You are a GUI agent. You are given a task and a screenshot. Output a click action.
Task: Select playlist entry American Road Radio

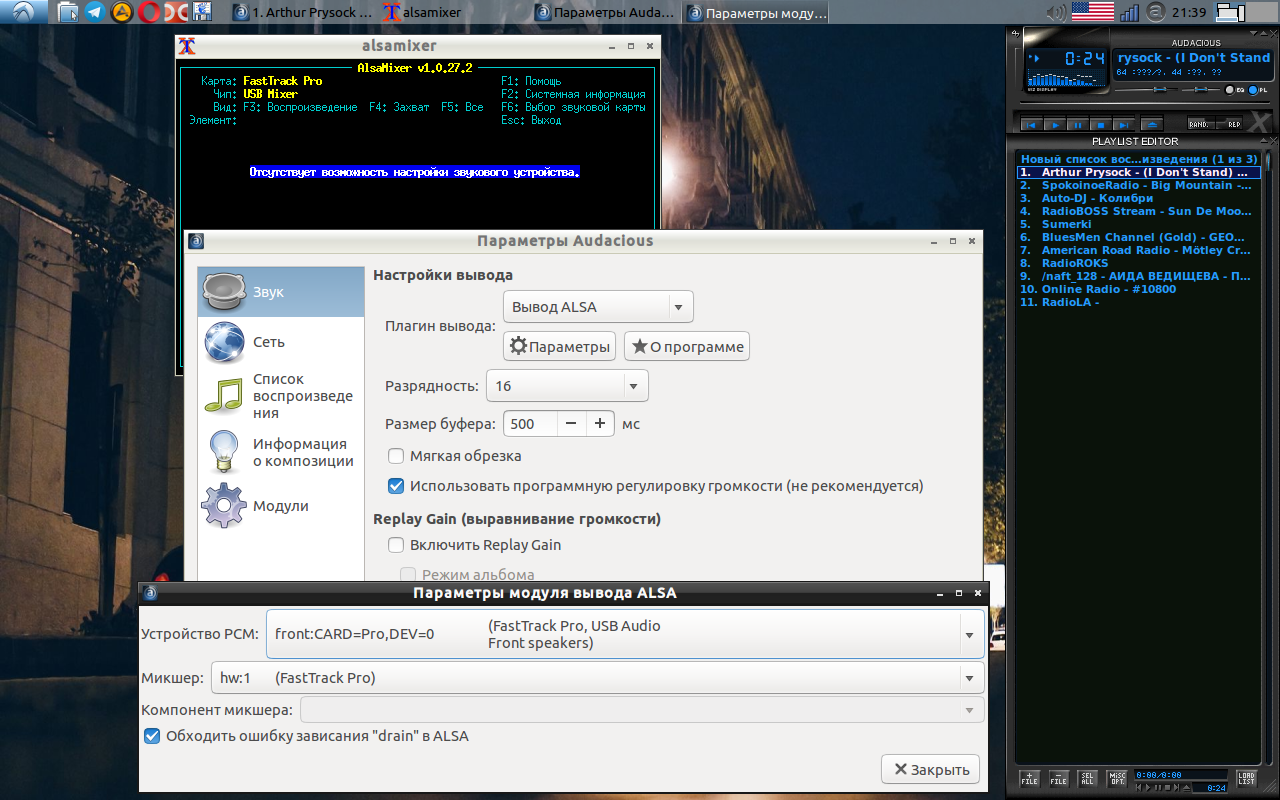1139,250
